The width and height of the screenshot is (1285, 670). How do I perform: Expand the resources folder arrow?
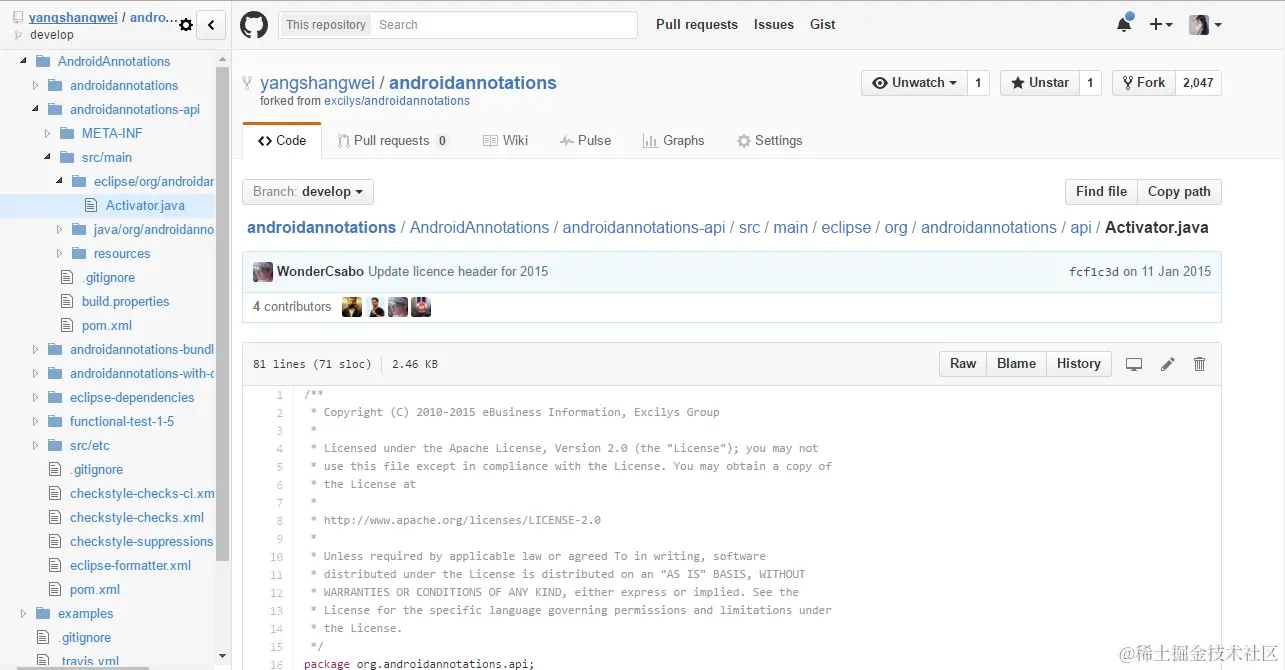(59, 254)
